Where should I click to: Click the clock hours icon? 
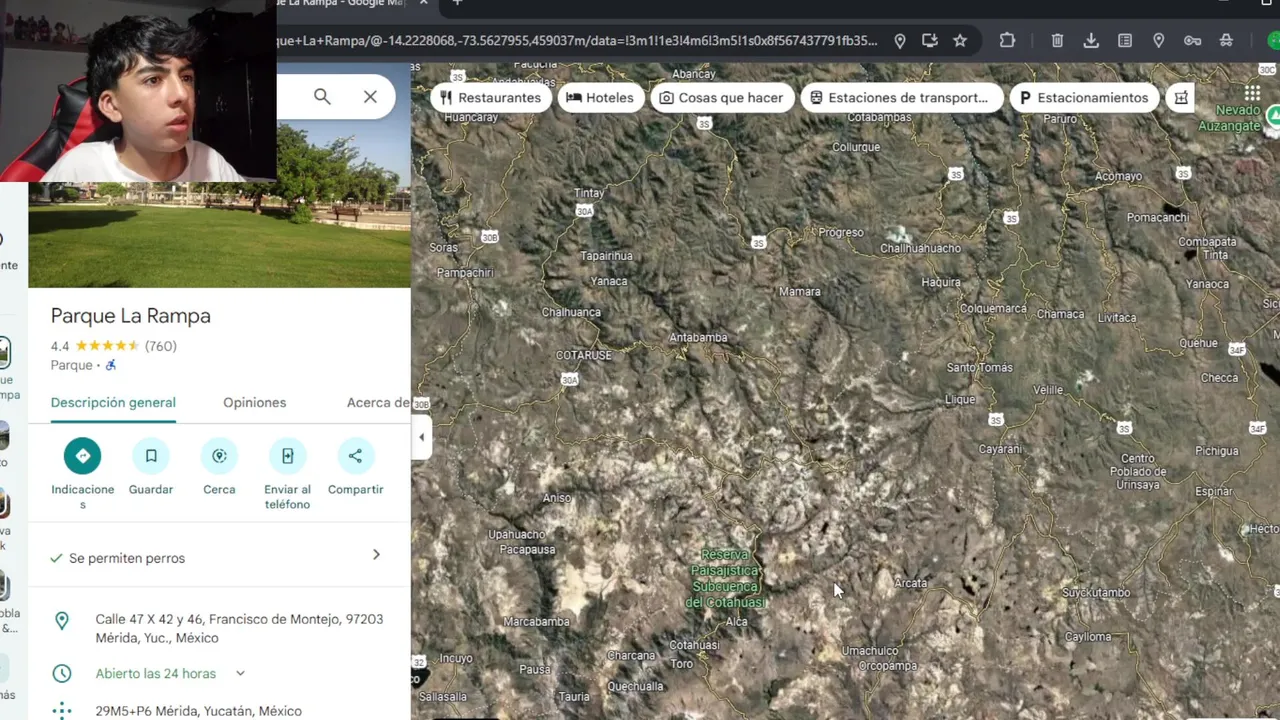[62, 674]
